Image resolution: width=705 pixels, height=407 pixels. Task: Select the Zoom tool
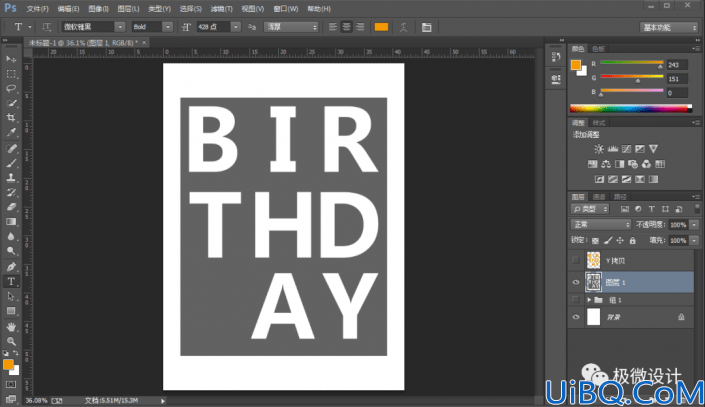click(11, 341)
